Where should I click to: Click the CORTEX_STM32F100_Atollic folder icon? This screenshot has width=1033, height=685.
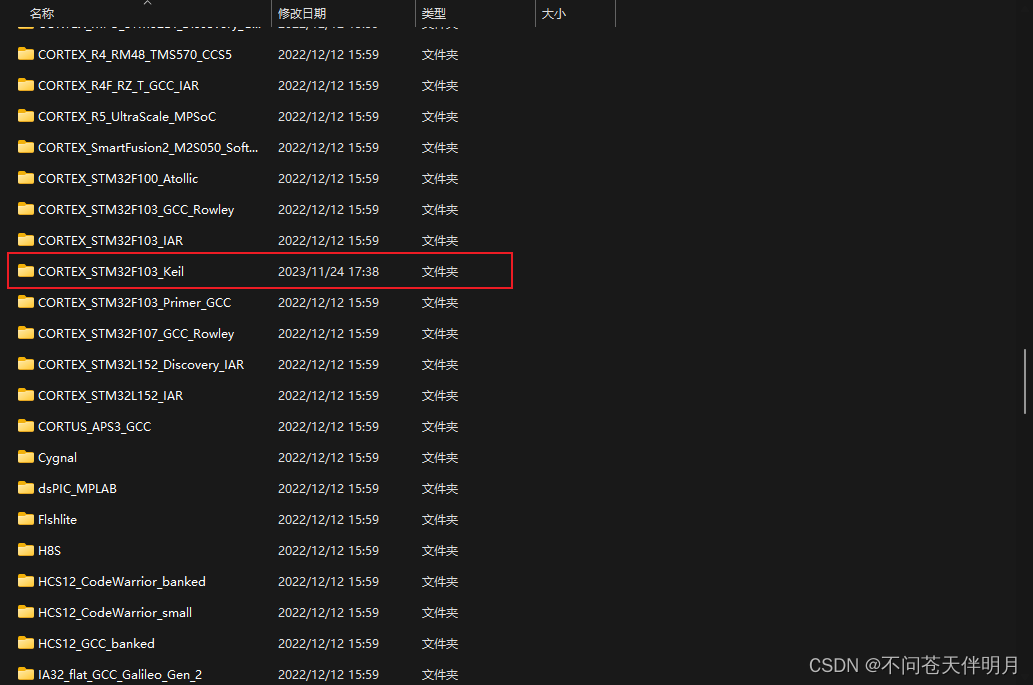click(x=26, y=178)
